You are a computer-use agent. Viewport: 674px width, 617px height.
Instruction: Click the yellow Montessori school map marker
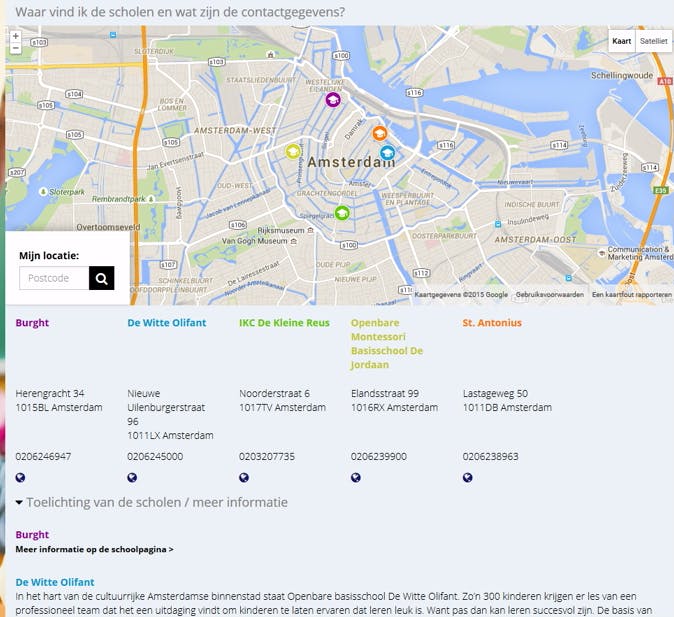pos(293,151)
